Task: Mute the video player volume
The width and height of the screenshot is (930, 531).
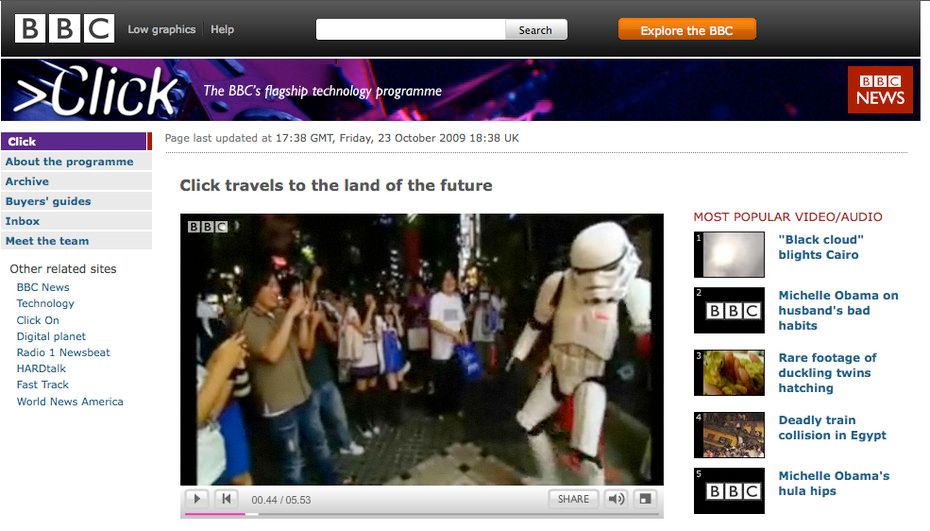Action: (x=617, y=498)
